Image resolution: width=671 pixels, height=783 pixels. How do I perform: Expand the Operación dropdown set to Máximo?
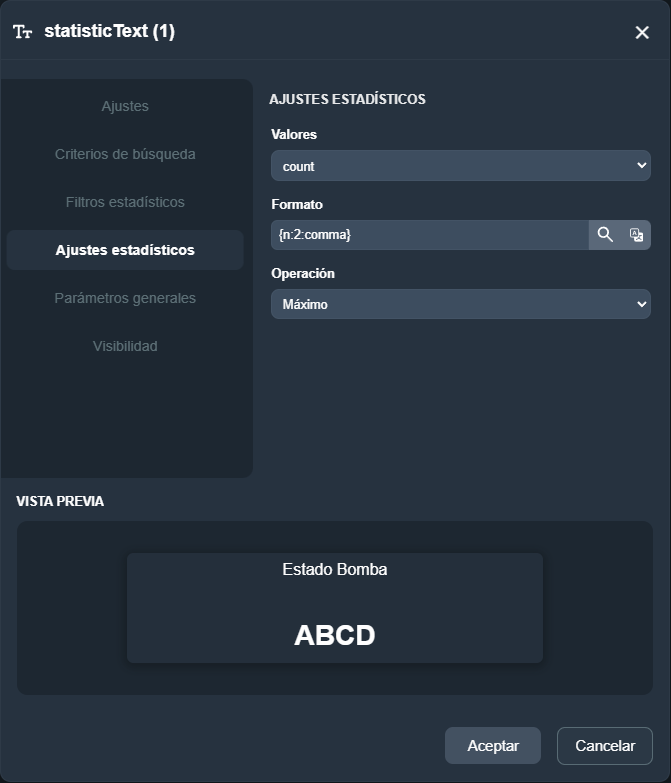460,304
